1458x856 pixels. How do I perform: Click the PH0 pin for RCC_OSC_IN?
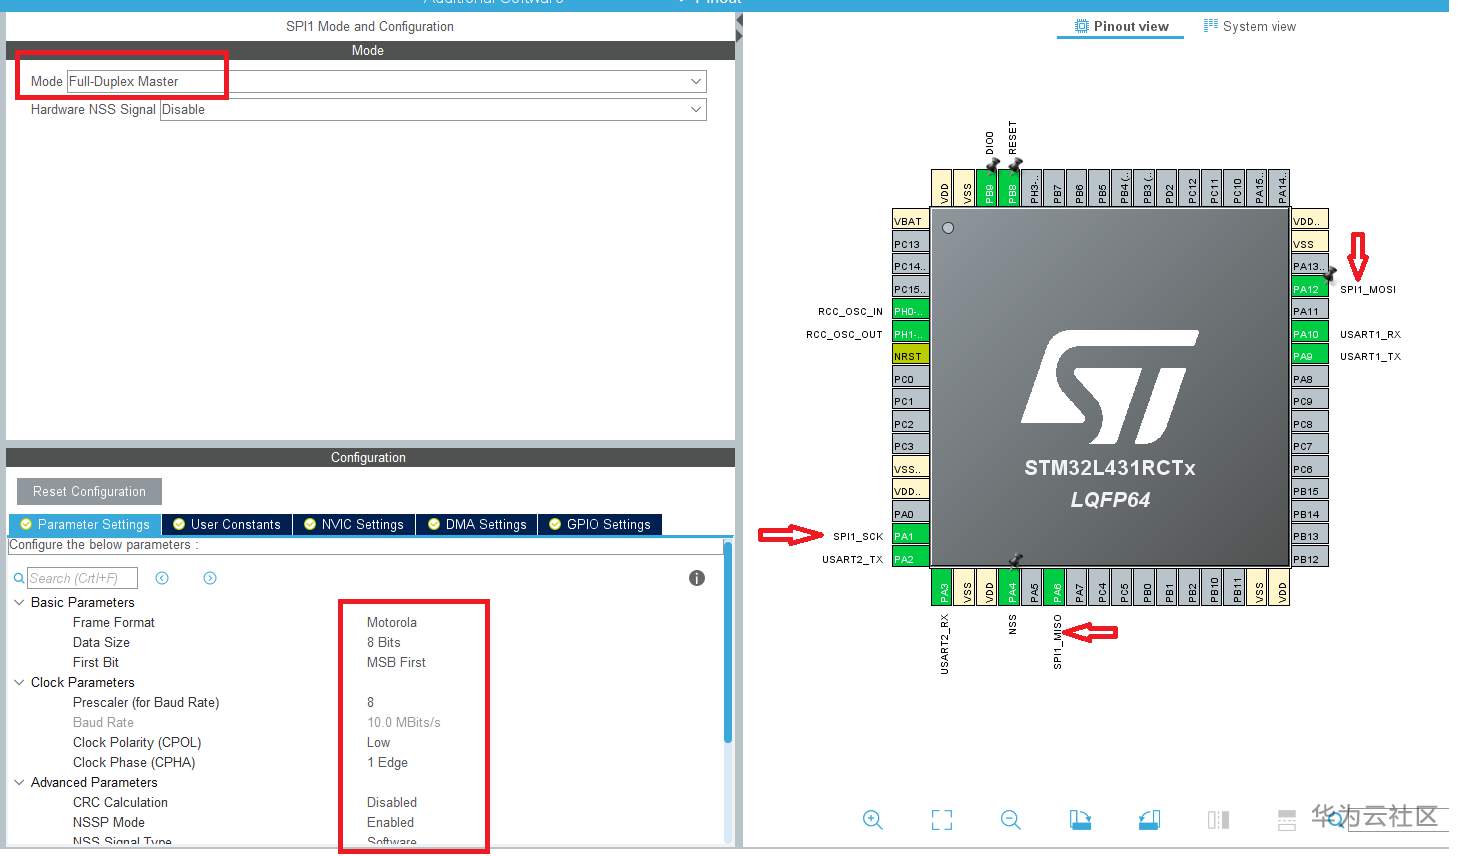(x=911, y=311)
